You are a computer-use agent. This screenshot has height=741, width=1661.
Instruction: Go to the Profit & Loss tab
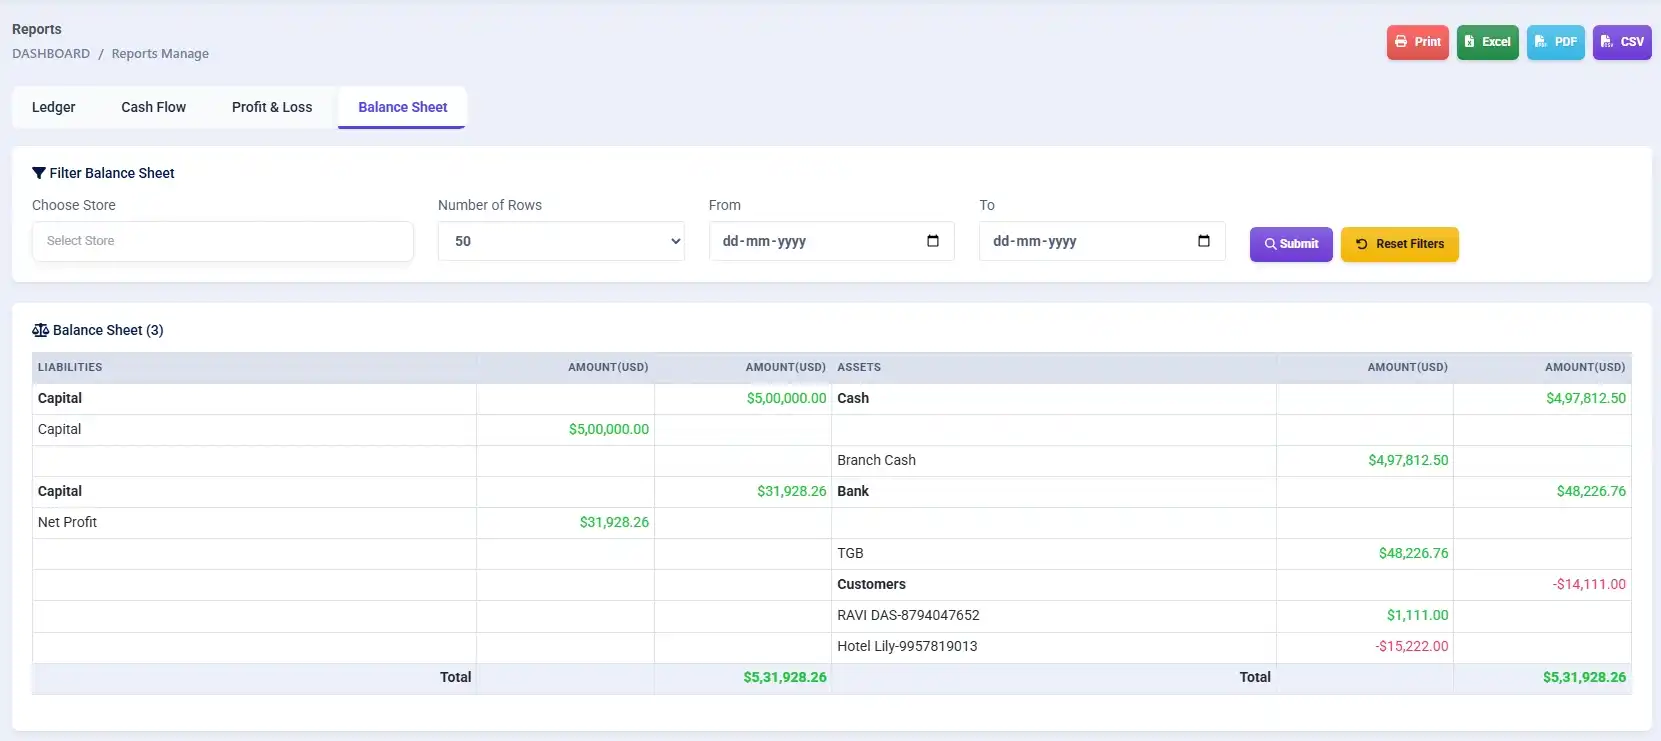(x=272, y=107)
